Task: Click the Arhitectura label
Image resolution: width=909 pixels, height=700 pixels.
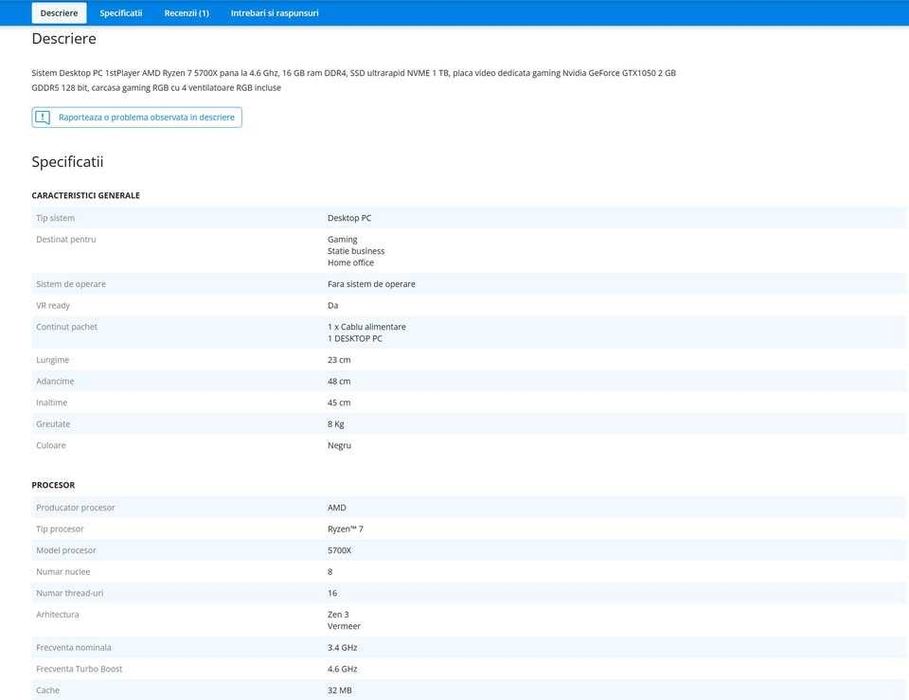Action: [x=57, y=615]
